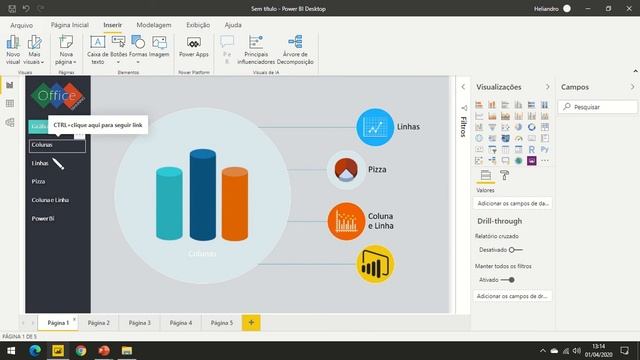Click the Pizza circle on canvas

pos(346,169)
